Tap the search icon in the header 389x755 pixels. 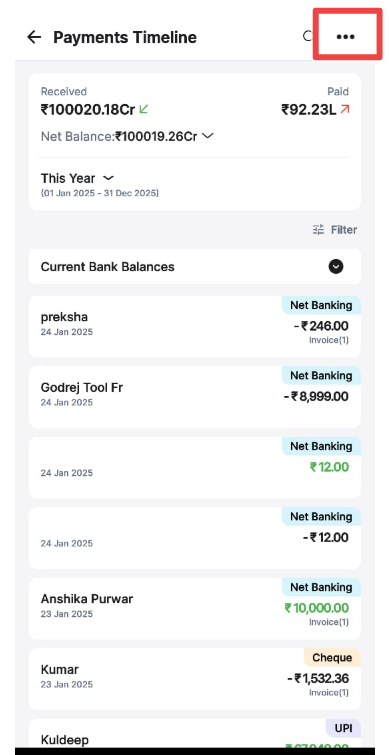click(308, 36)
